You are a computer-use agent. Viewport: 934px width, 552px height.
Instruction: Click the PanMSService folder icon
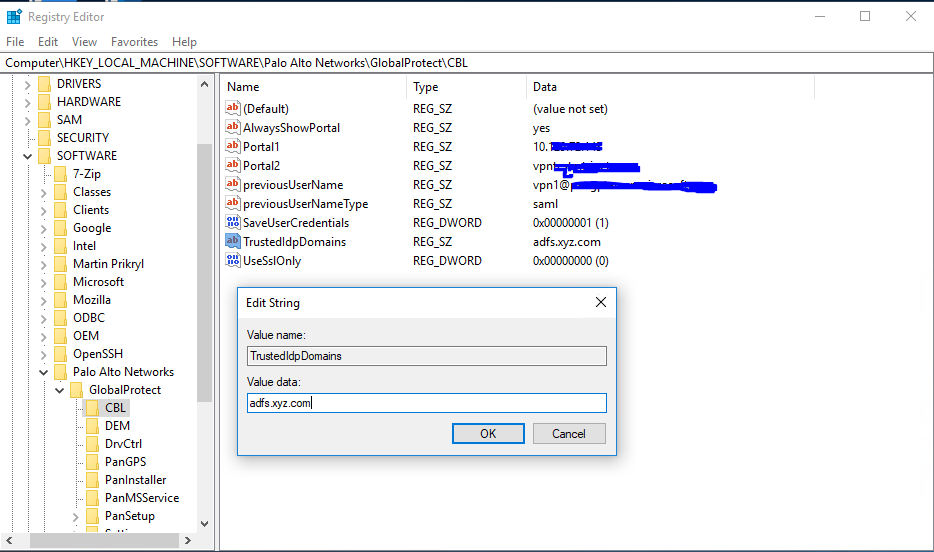[x=92, y=498]
